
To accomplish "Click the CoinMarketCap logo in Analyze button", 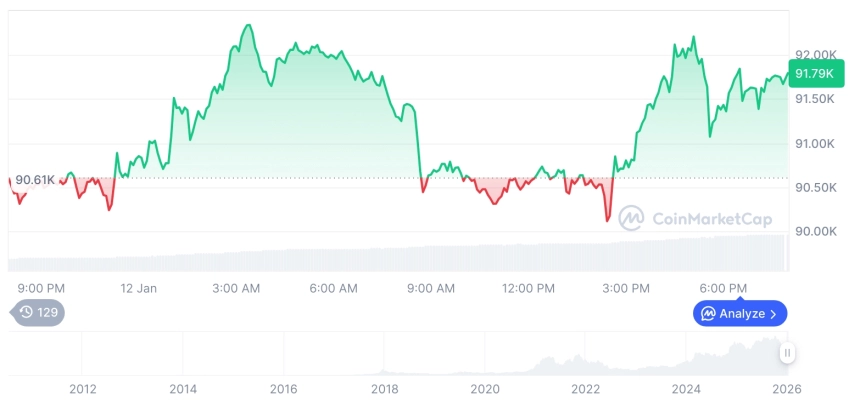I will click(708, 314).
